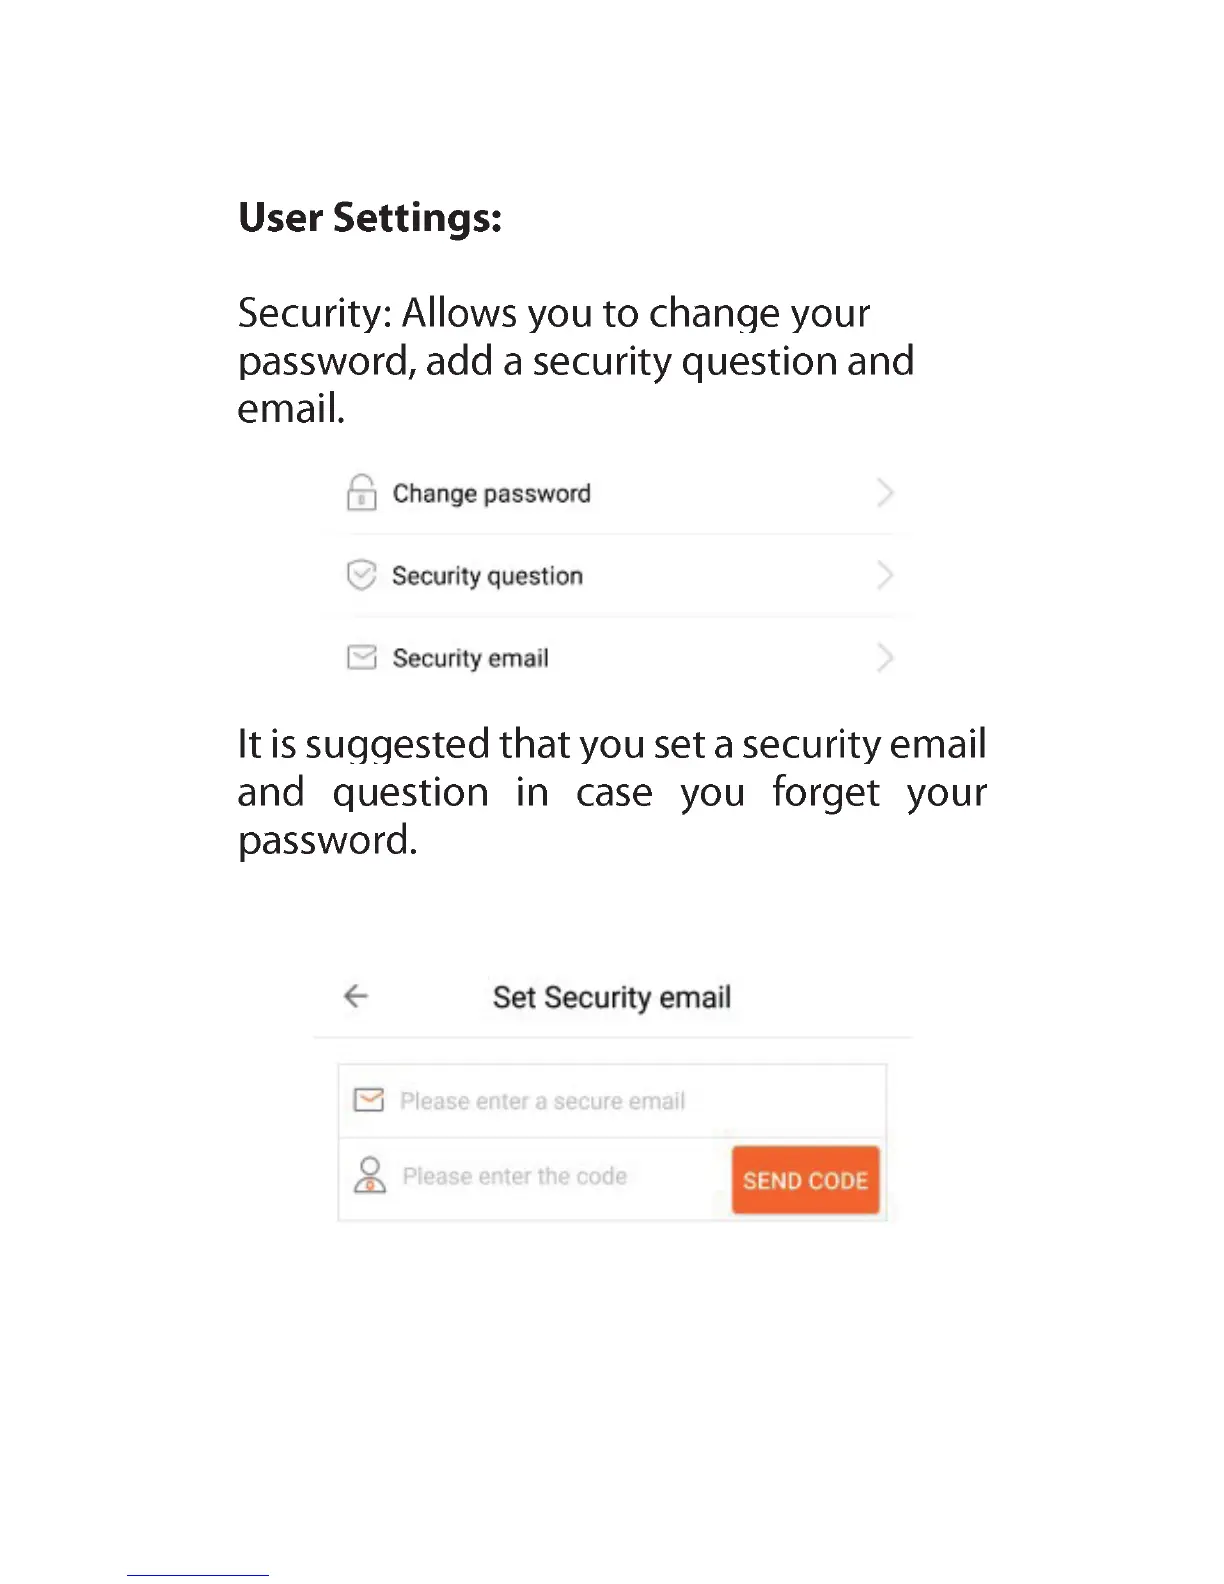1224x1584 pixels.
Task: Focus the 'Please enter the code' field
Action: (x=515, y=1177)
